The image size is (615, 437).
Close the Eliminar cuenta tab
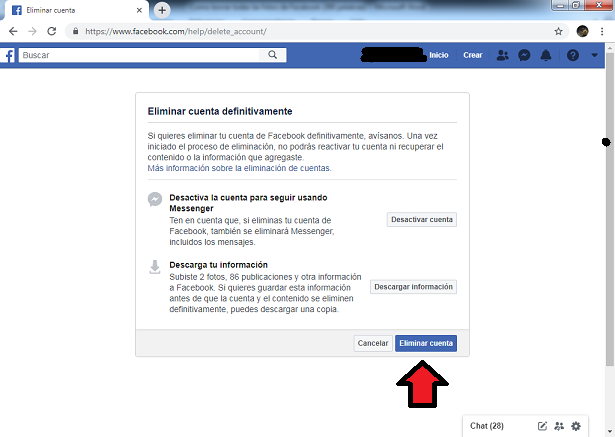[139, 10]
